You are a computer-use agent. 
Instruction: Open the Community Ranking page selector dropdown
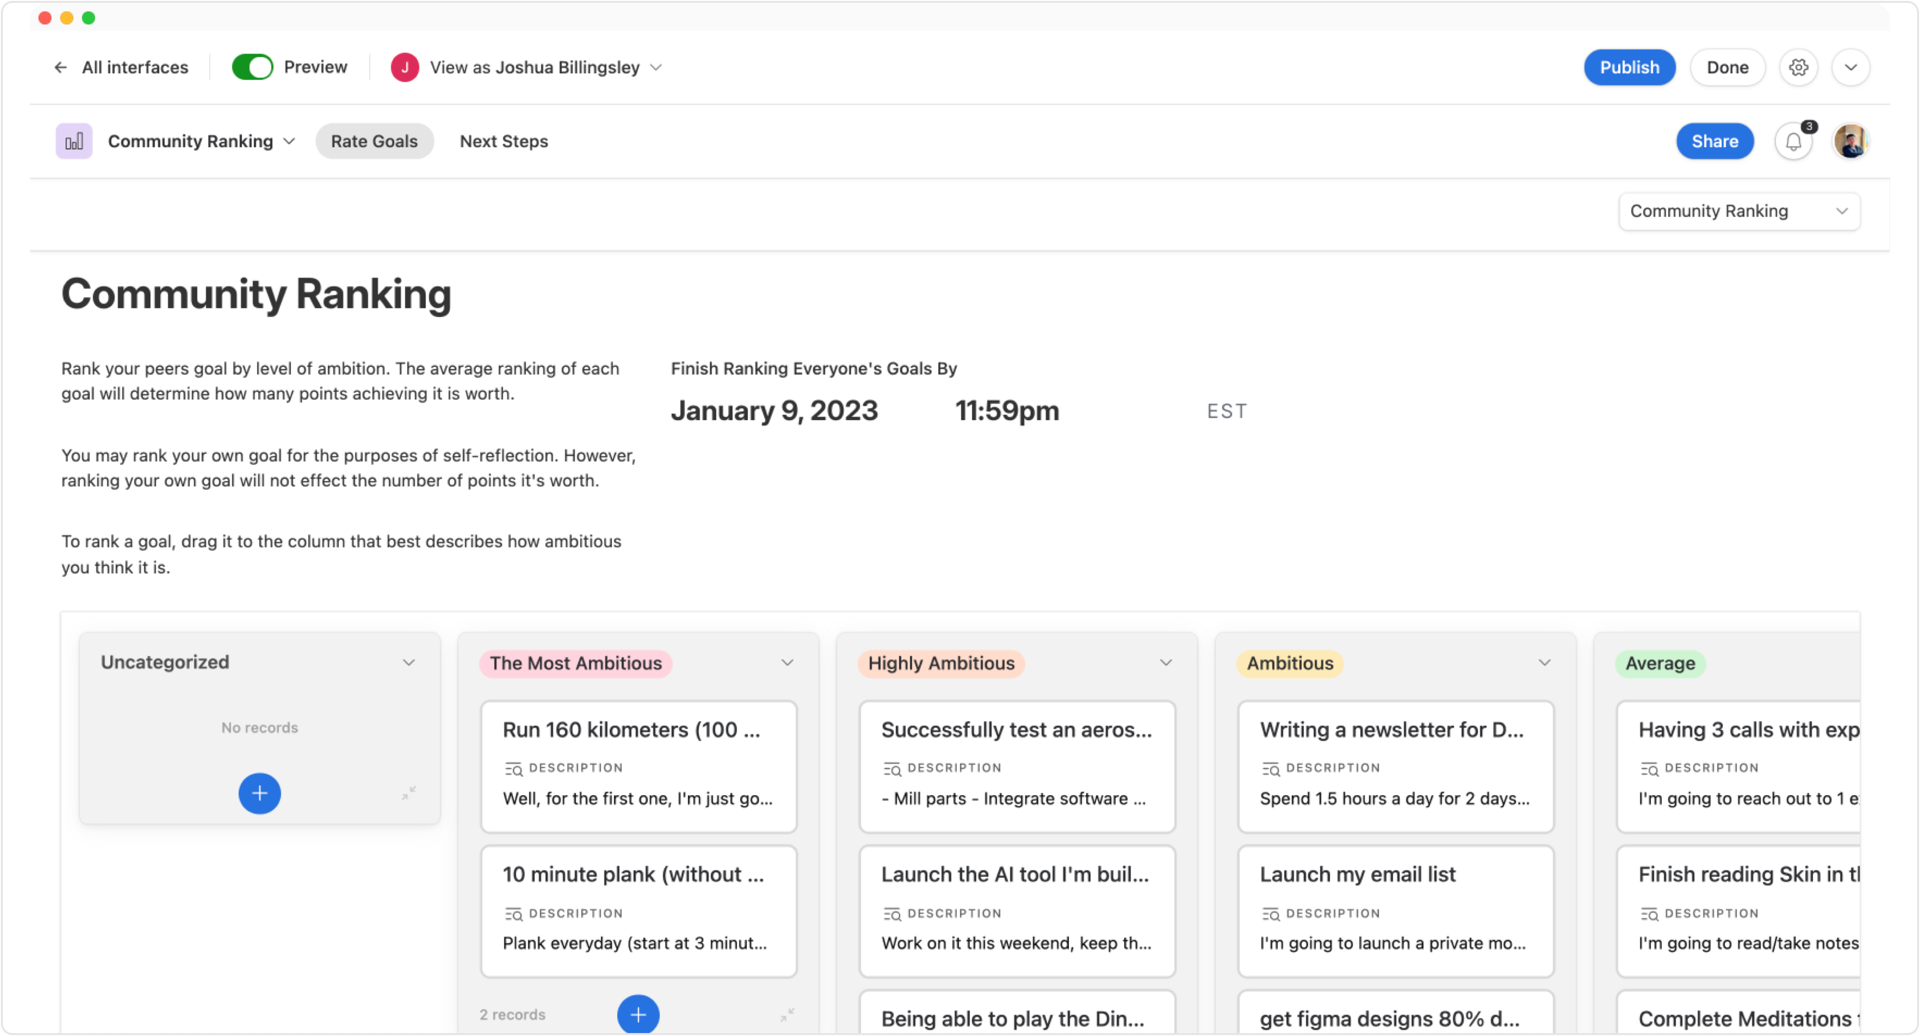click(1739, 211)
